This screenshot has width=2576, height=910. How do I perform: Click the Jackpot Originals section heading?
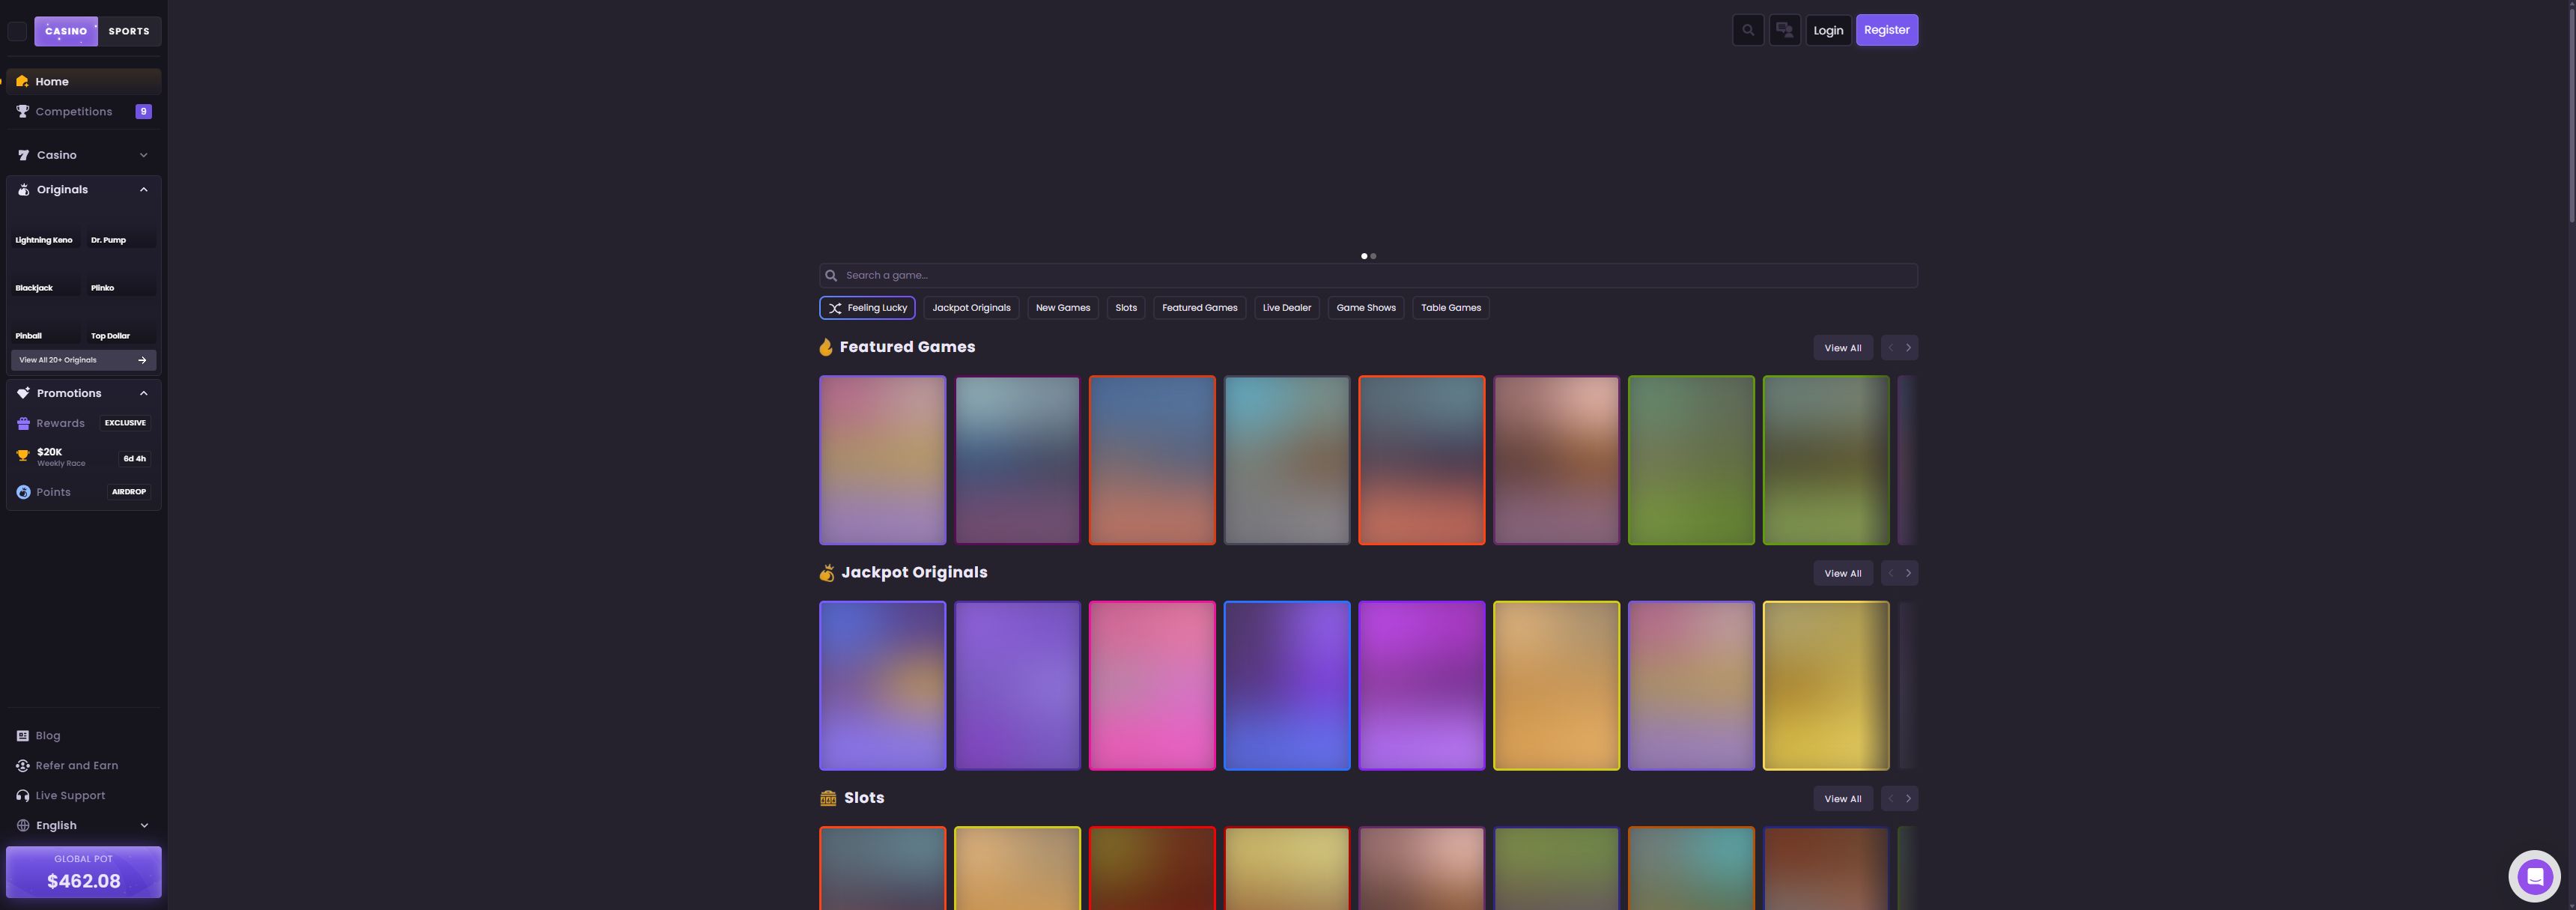914,572
